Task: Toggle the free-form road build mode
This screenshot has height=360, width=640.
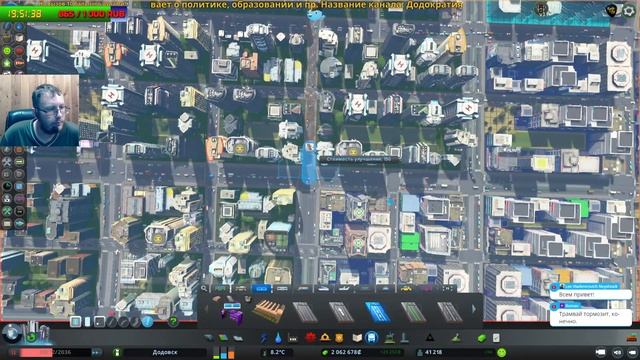Action: pos(135,322)
